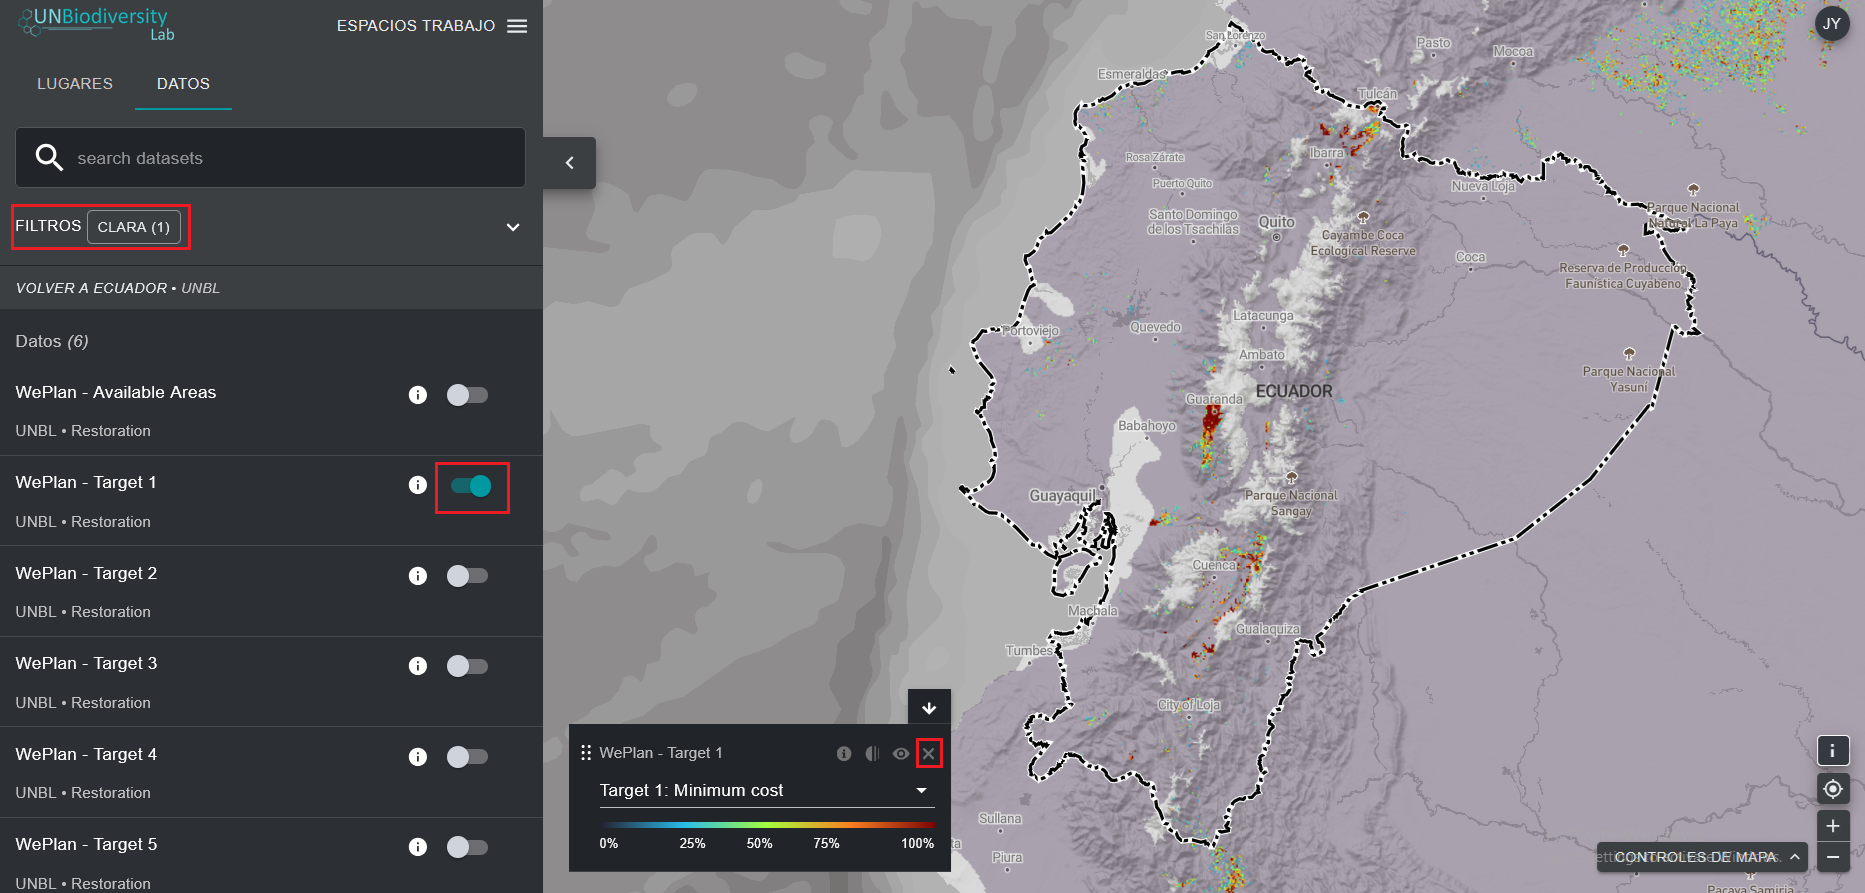The height and width of the screenshot is (893, 1865).
Task: Switch to the Lugares tab
Action: point(75,84)
